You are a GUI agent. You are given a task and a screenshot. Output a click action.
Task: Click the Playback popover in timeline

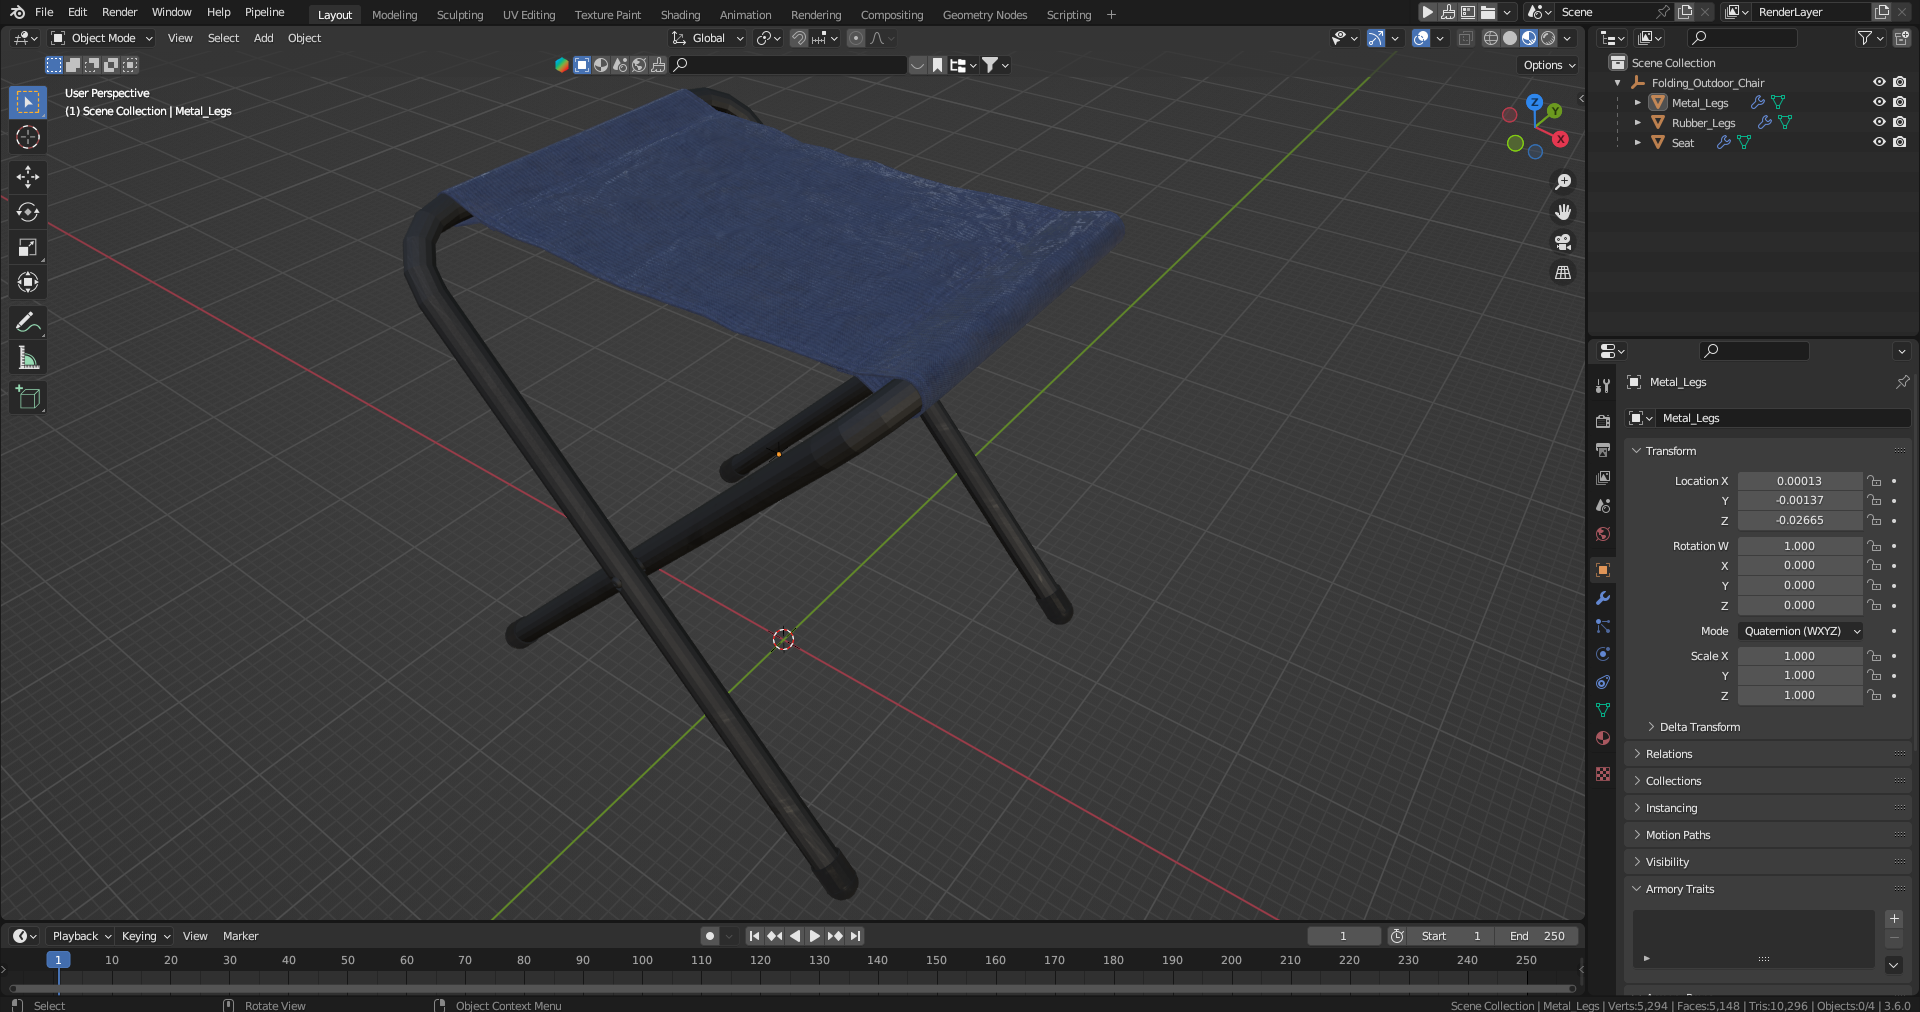pyautogui.click(x=80, y=936)
